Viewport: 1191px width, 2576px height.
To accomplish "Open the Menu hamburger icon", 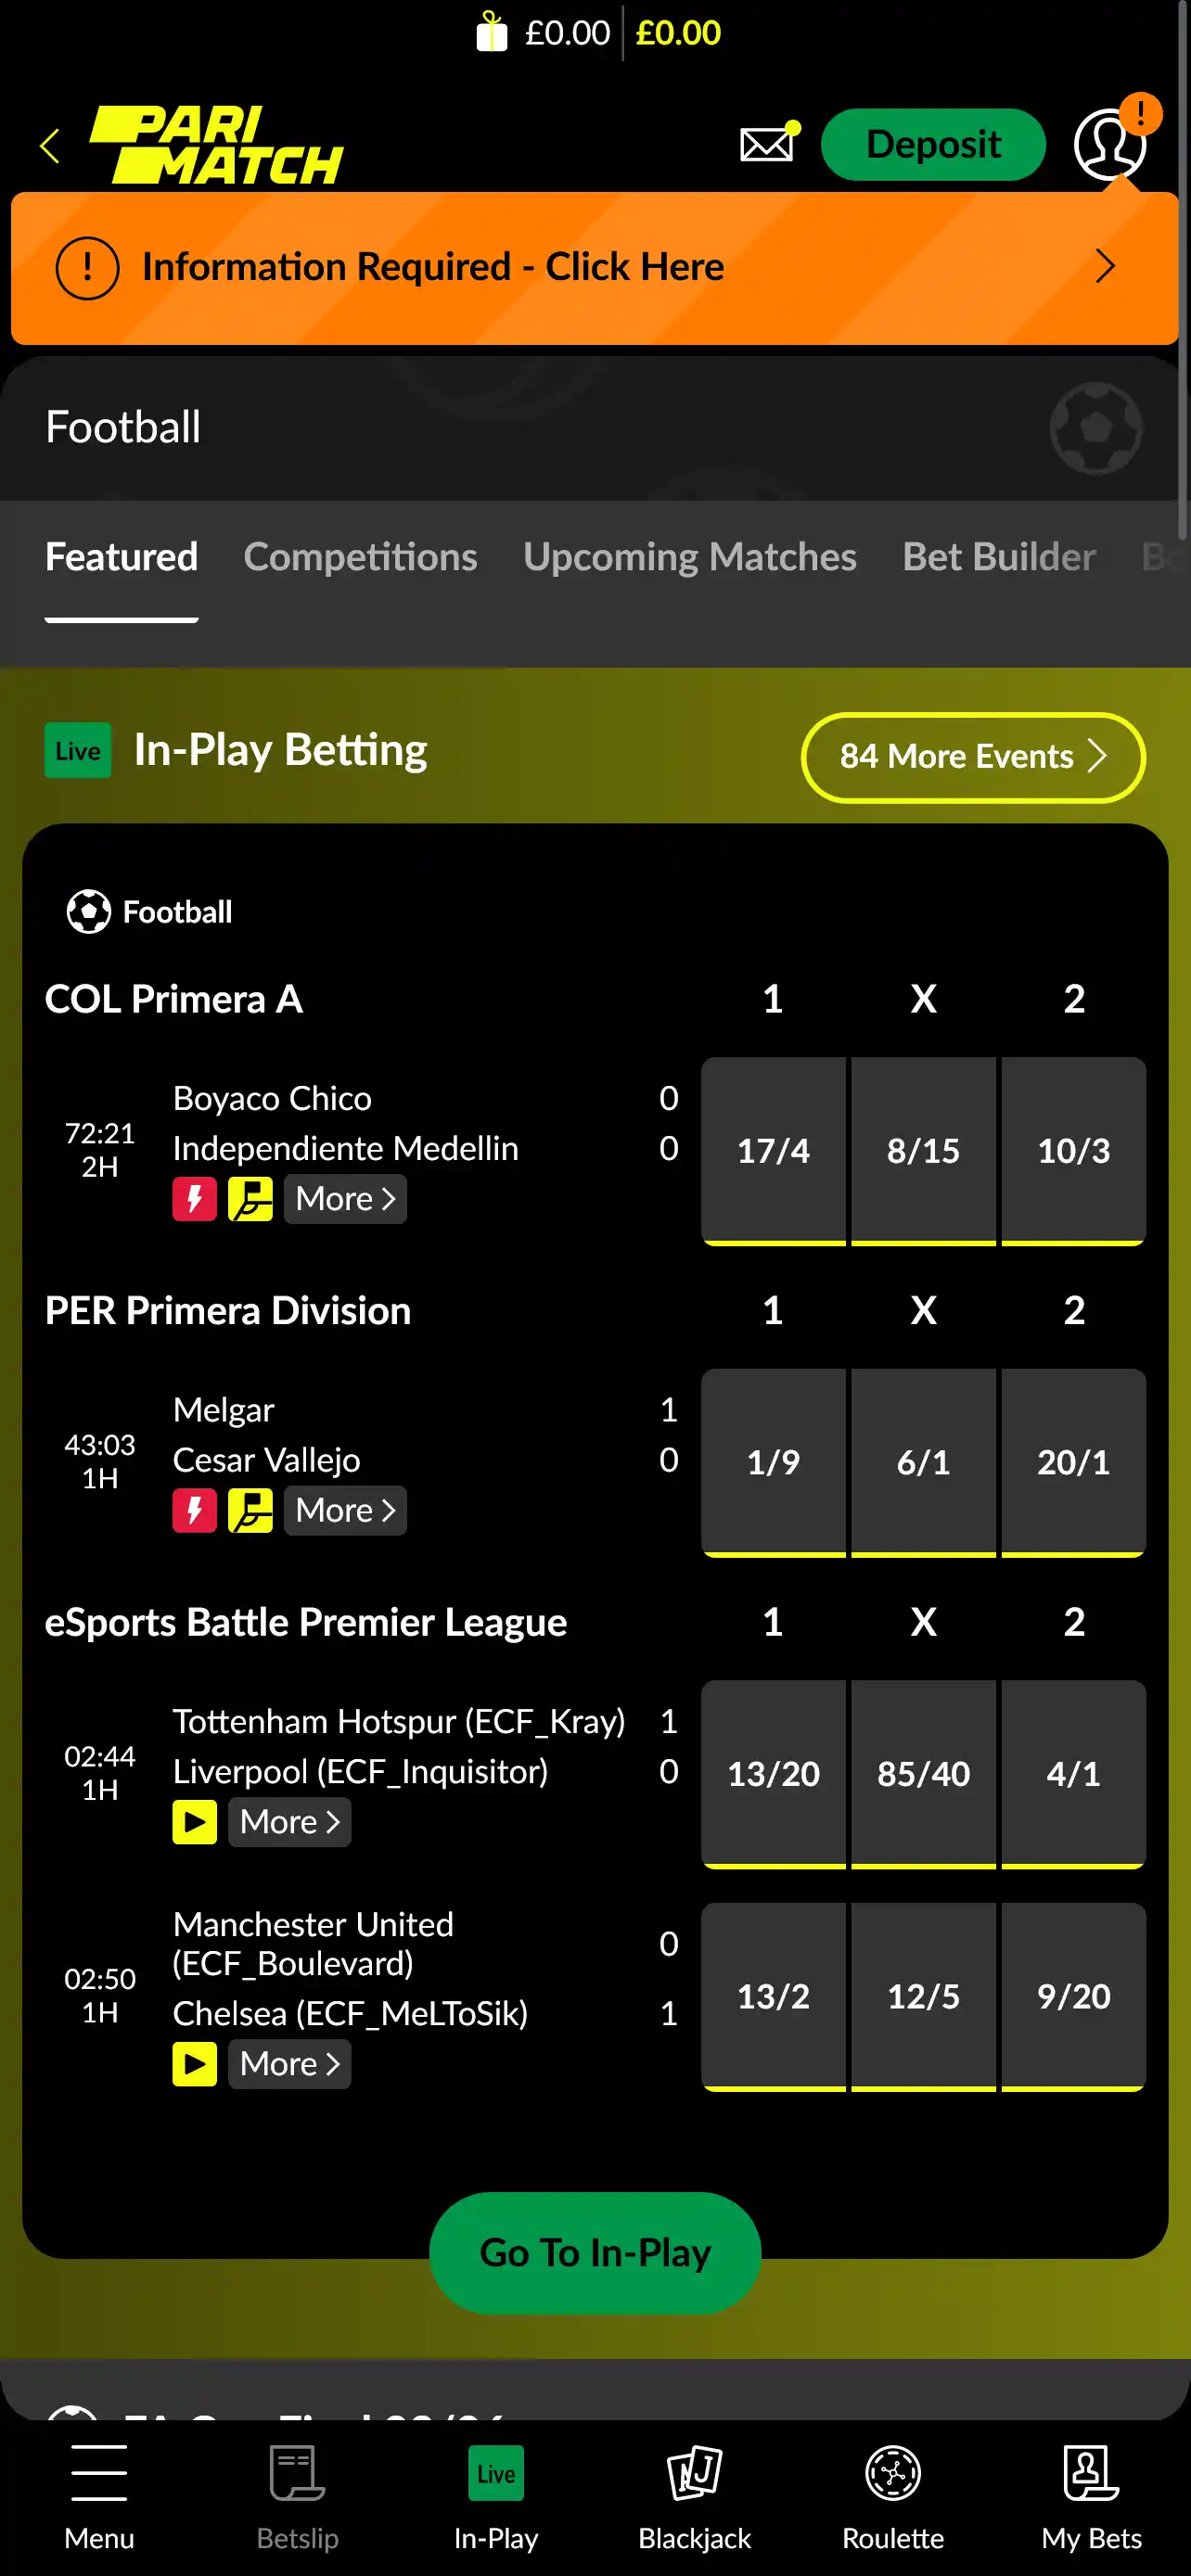I will coord(99,2496).
